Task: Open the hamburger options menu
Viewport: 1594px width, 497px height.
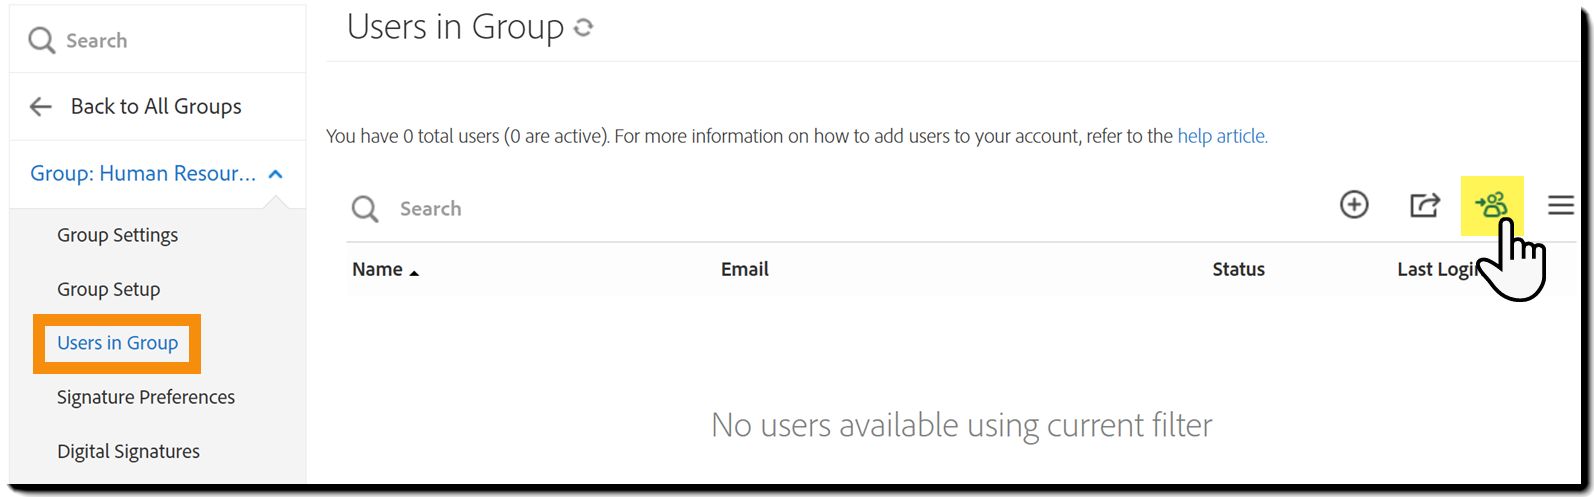Action: [x=1560, y=205]
